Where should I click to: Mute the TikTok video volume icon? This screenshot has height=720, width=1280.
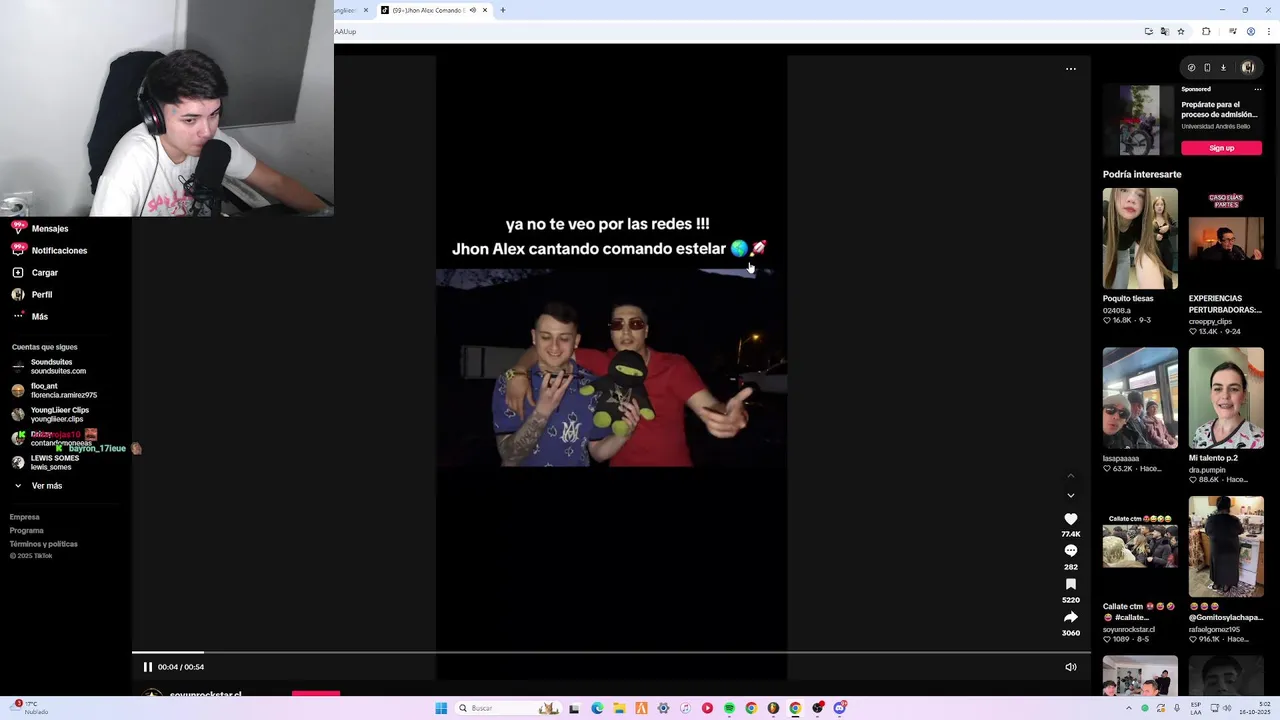click(1071, 667)
